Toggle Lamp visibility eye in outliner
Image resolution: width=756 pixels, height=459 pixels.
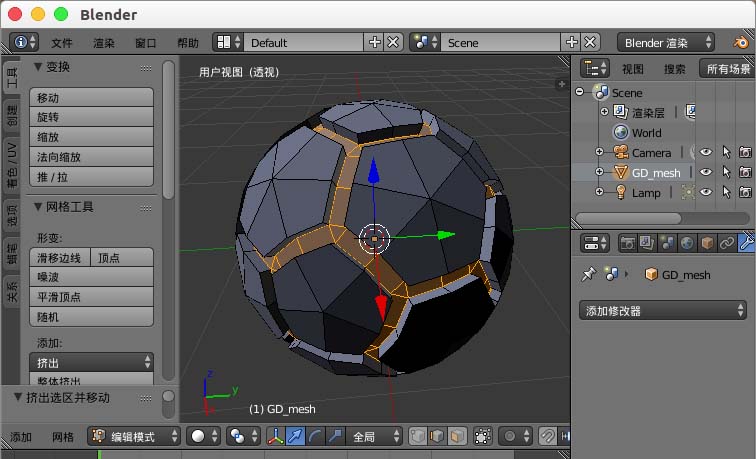pyautogui.click(x=706, y=192)
